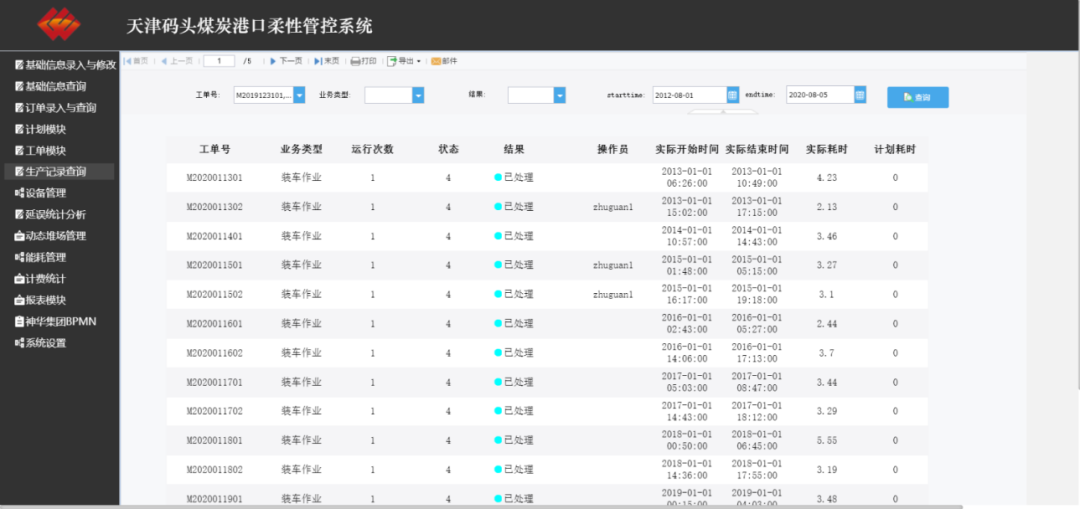
Task: Click work order M2020011501 cell
Action: click(215, 265)
